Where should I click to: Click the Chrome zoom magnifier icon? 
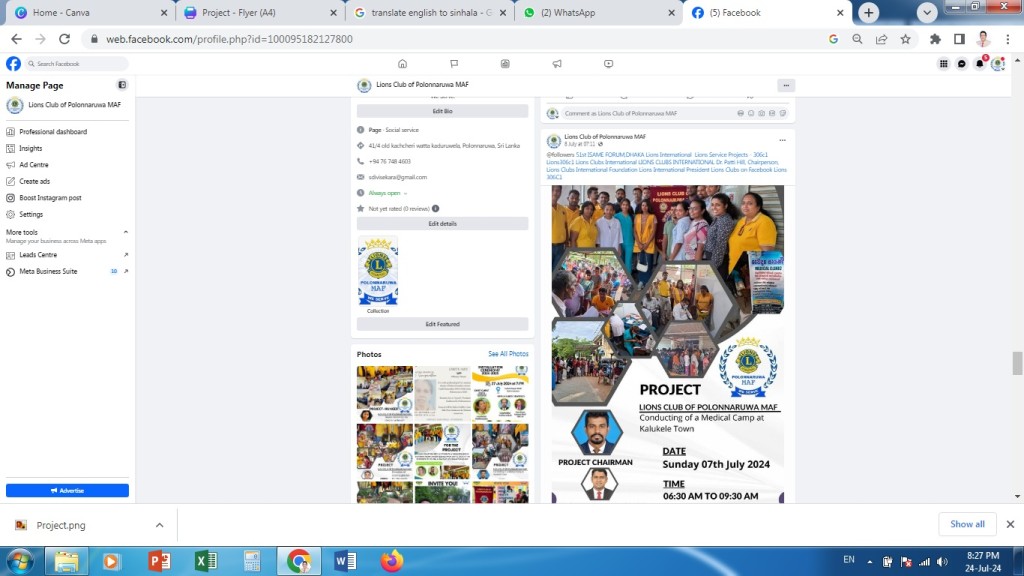(x=857, y=39)
